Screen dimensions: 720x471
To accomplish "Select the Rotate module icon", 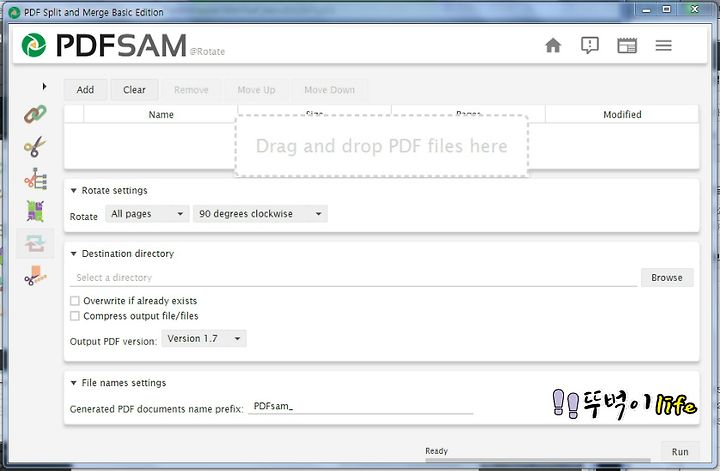I will (x=35, y=243).
